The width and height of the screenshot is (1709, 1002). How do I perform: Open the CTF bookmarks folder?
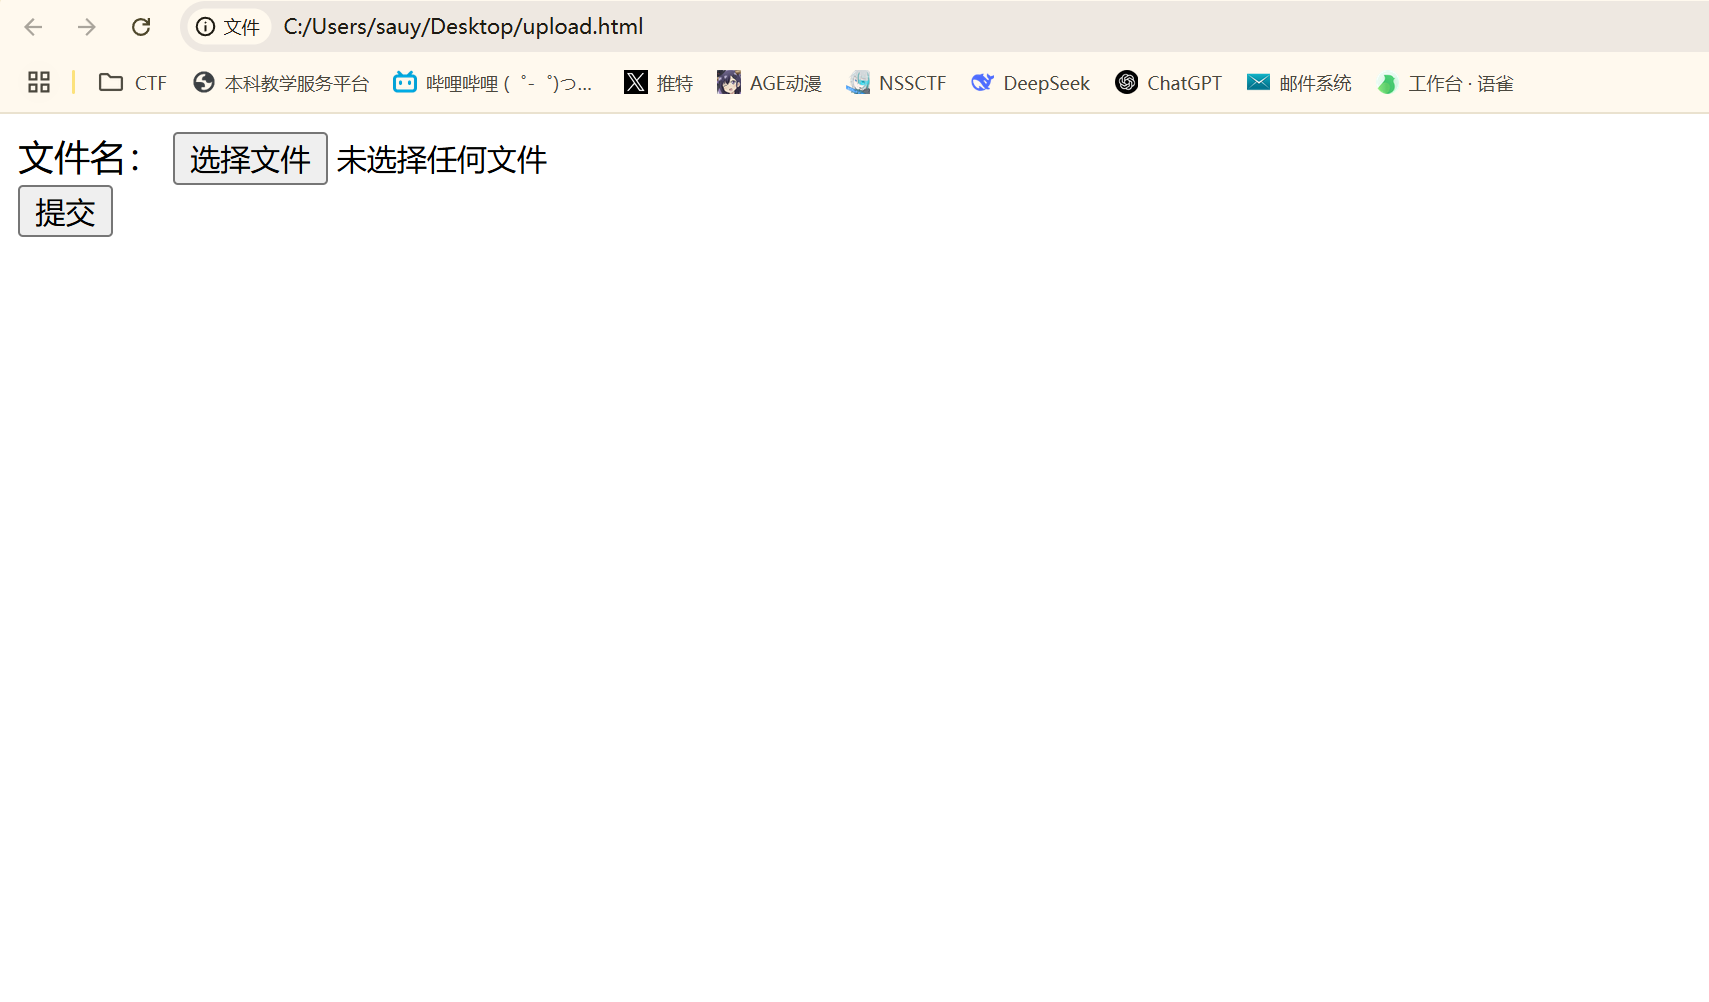click(133, 83)
